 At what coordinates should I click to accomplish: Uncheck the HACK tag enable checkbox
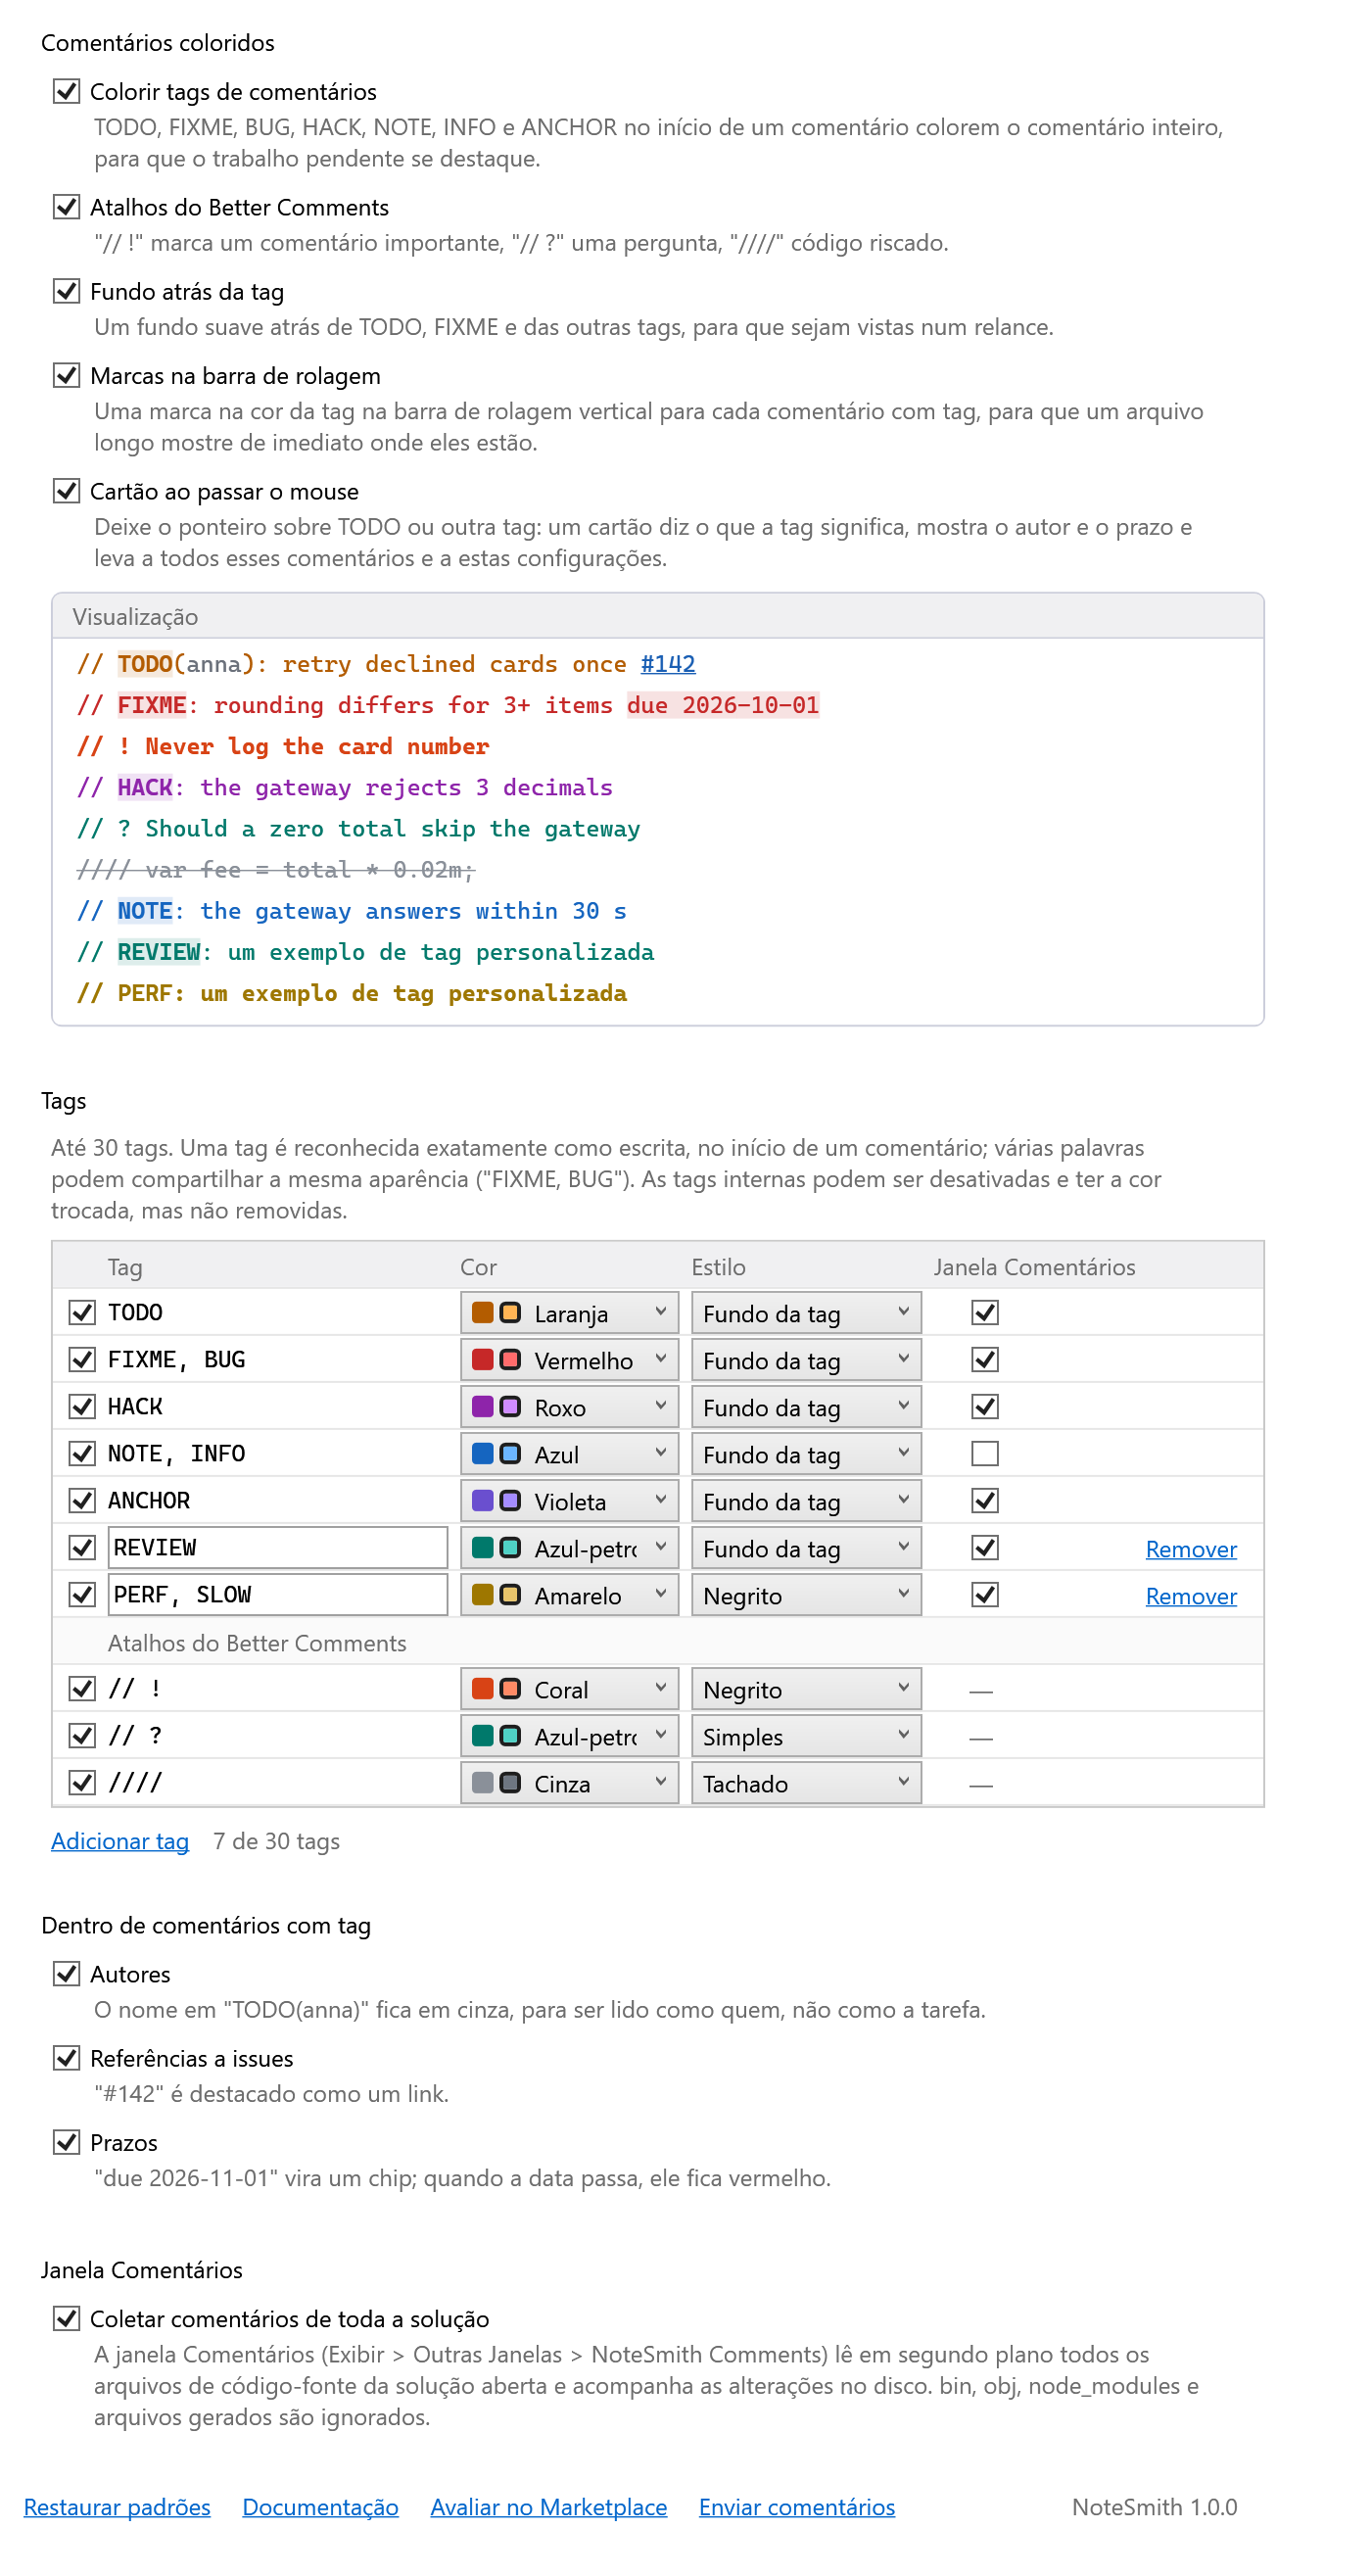tap(82, 1406)
